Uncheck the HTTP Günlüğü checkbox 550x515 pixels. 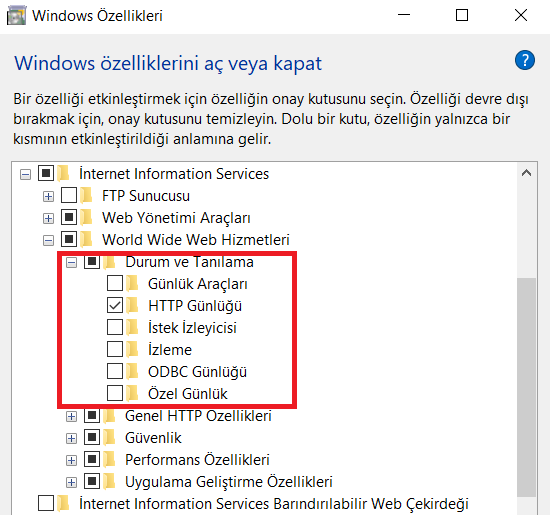[x=115, y=306]
